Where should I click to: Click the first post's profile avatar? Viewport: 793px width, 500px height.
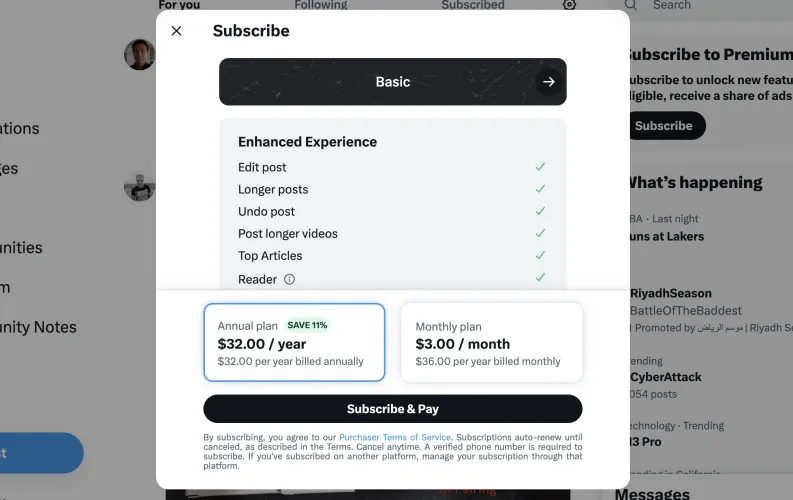point(140,55)
